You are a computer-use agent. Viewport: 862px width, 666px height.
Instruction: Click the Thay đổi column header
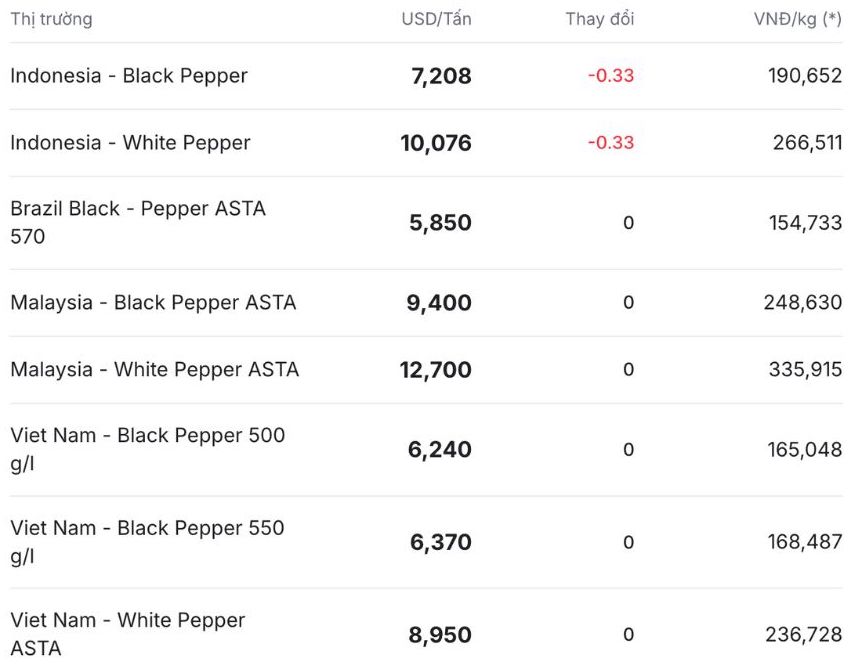[x=600, y=19]
